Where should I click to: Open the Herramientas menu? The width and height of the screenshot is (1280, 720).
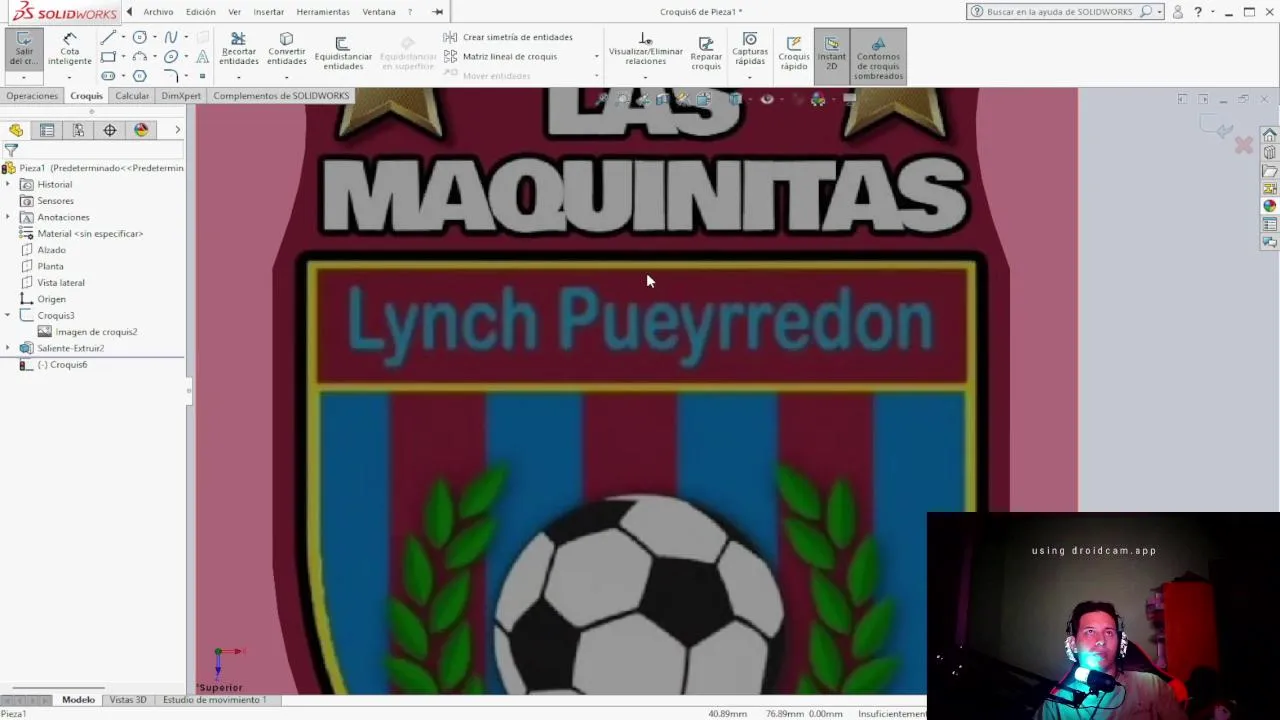click(x=323, y=12)
